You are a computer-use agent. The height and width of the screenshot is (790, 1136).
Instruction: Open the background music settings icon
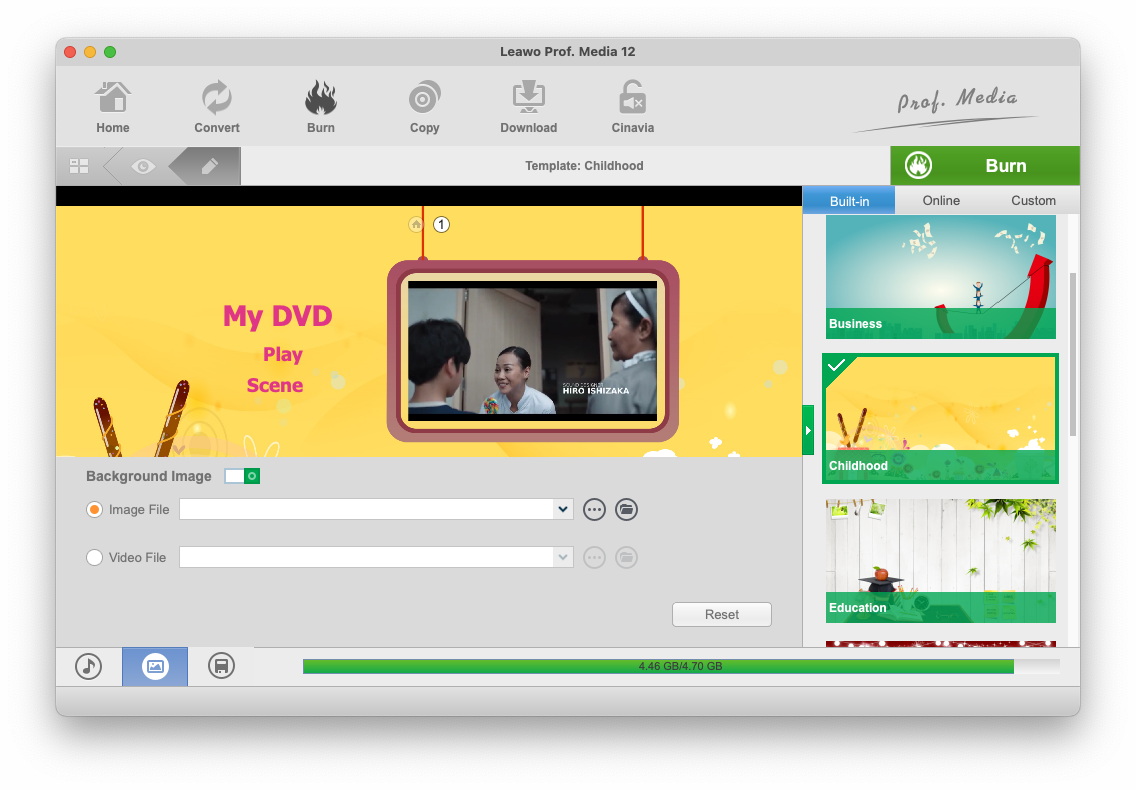coord(89,666)
